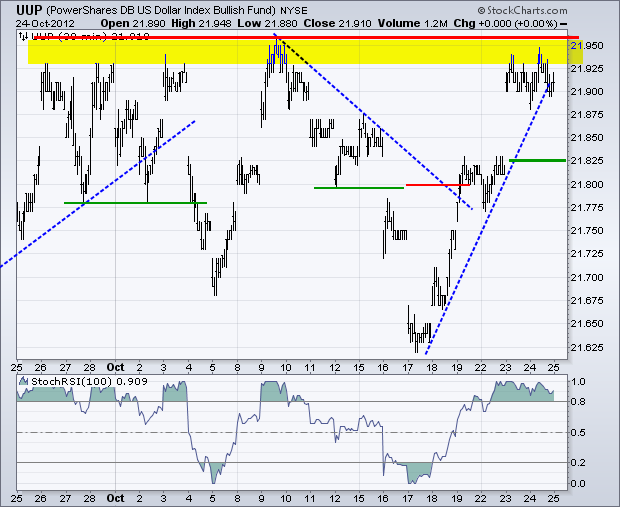Screen dimensions: 620x507
Task: Click the 0.2 StochRSI axis label
Action: coord(578,462)
